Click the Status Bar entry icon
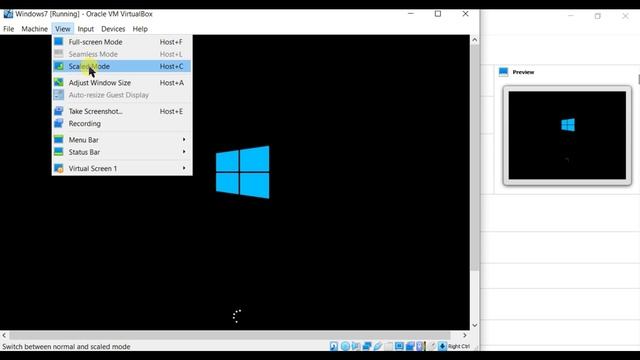This screenshot has height=360, width=640. click(x=59, y=152)
